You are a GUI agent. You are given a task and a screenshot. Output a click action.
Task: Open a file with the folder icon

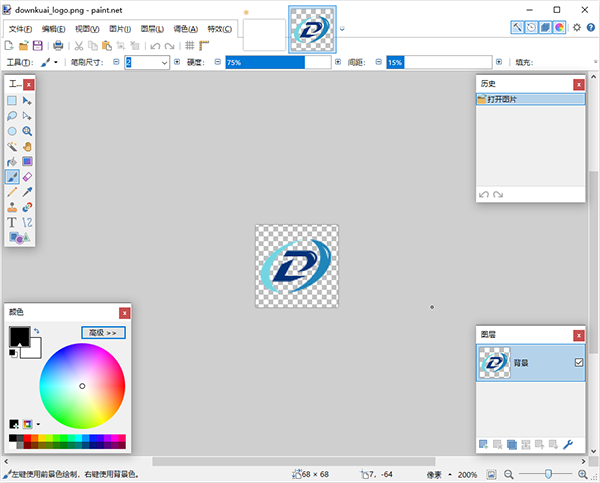[x=24, y=46]
